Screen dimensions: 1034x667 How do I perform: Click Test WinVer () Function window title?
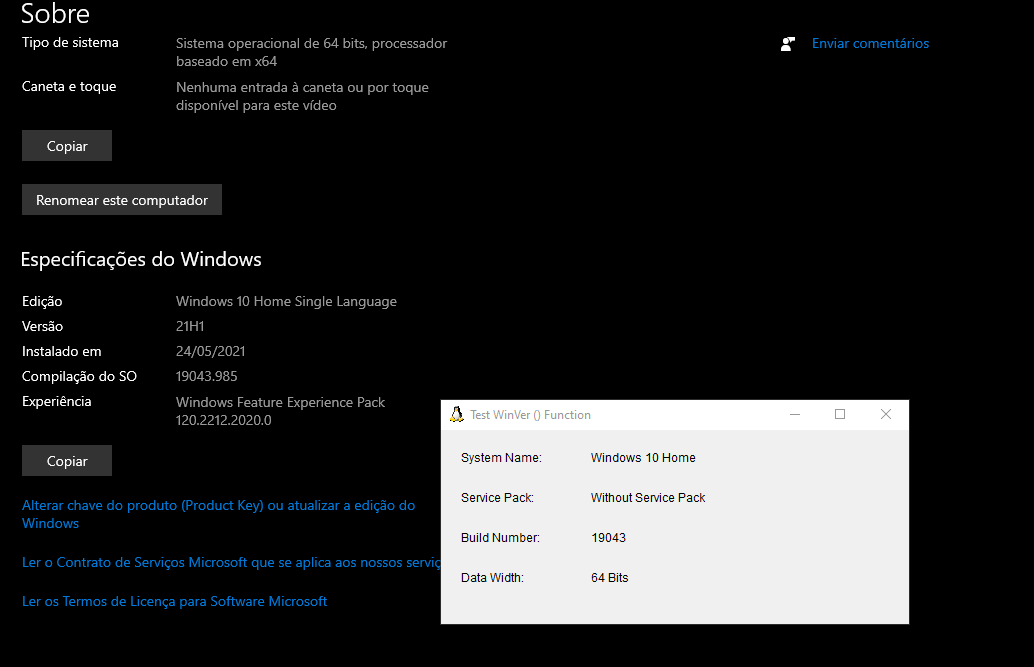pos(530,415)
